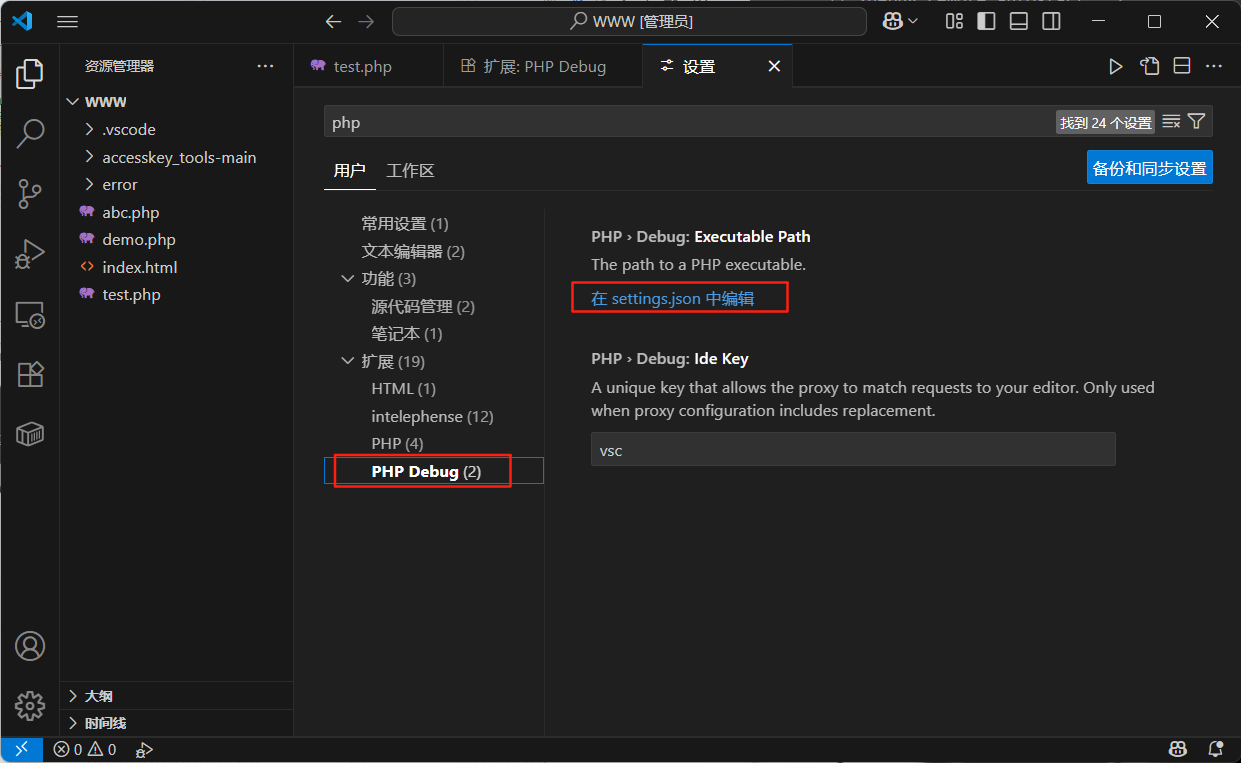Screen dimensions: 1241x763
Task: Switch to 工作区 settings scope tab
Action: (x=411, y=170)
